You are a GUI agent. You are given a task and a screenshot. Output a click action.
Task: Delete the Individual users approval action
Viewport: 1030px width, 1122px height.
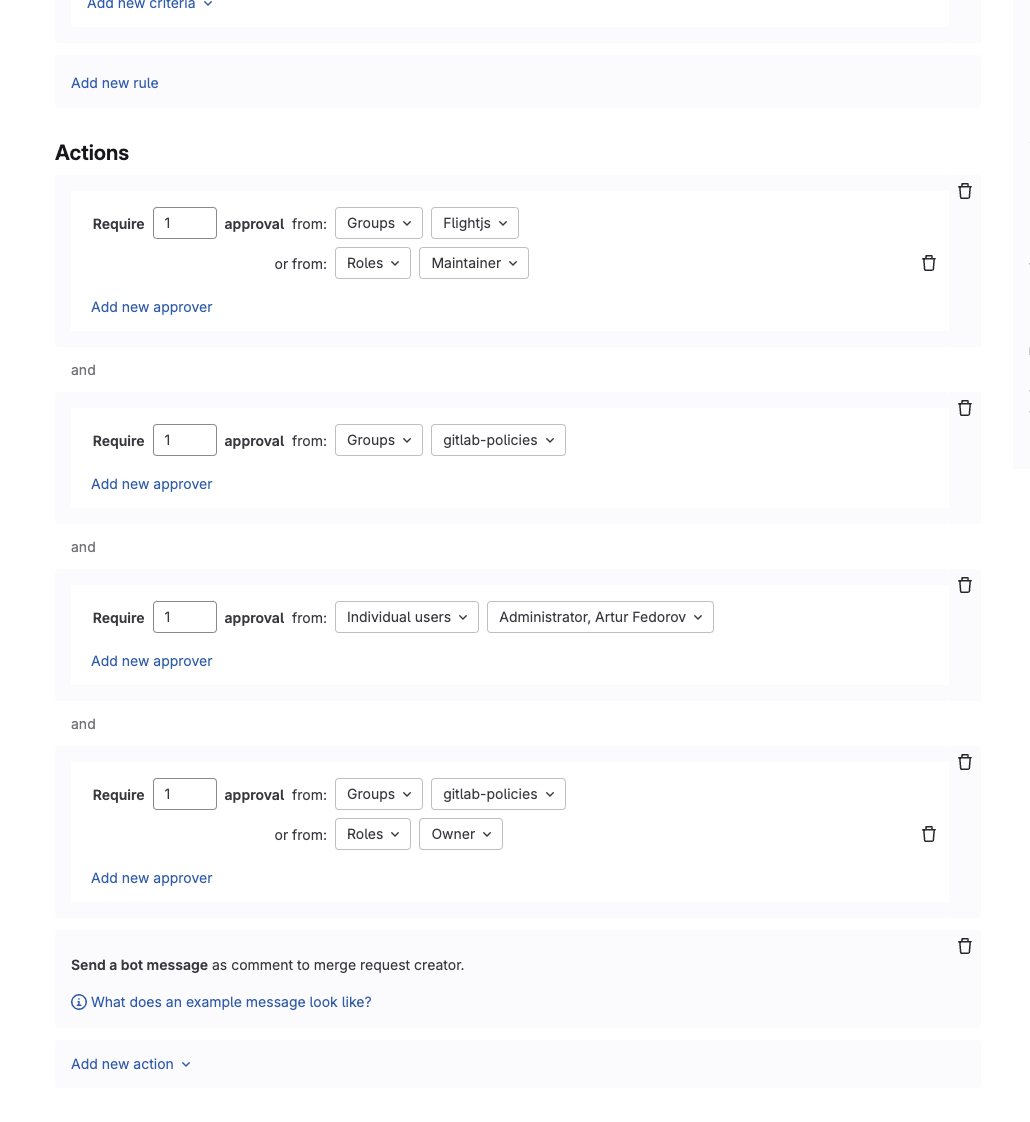click(x=964, y=585)
